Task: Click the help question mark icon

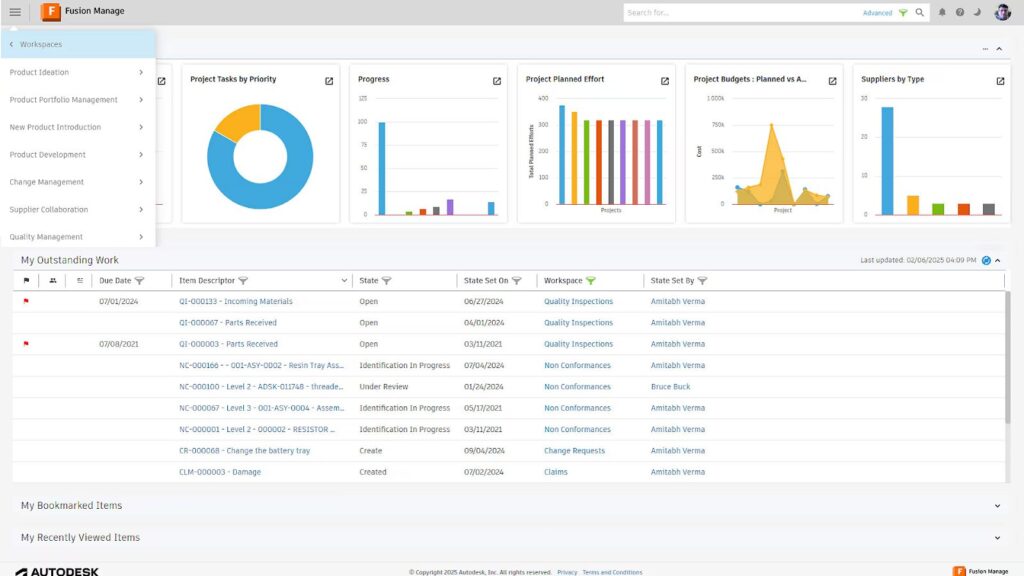Action: (x=959, y=12)
